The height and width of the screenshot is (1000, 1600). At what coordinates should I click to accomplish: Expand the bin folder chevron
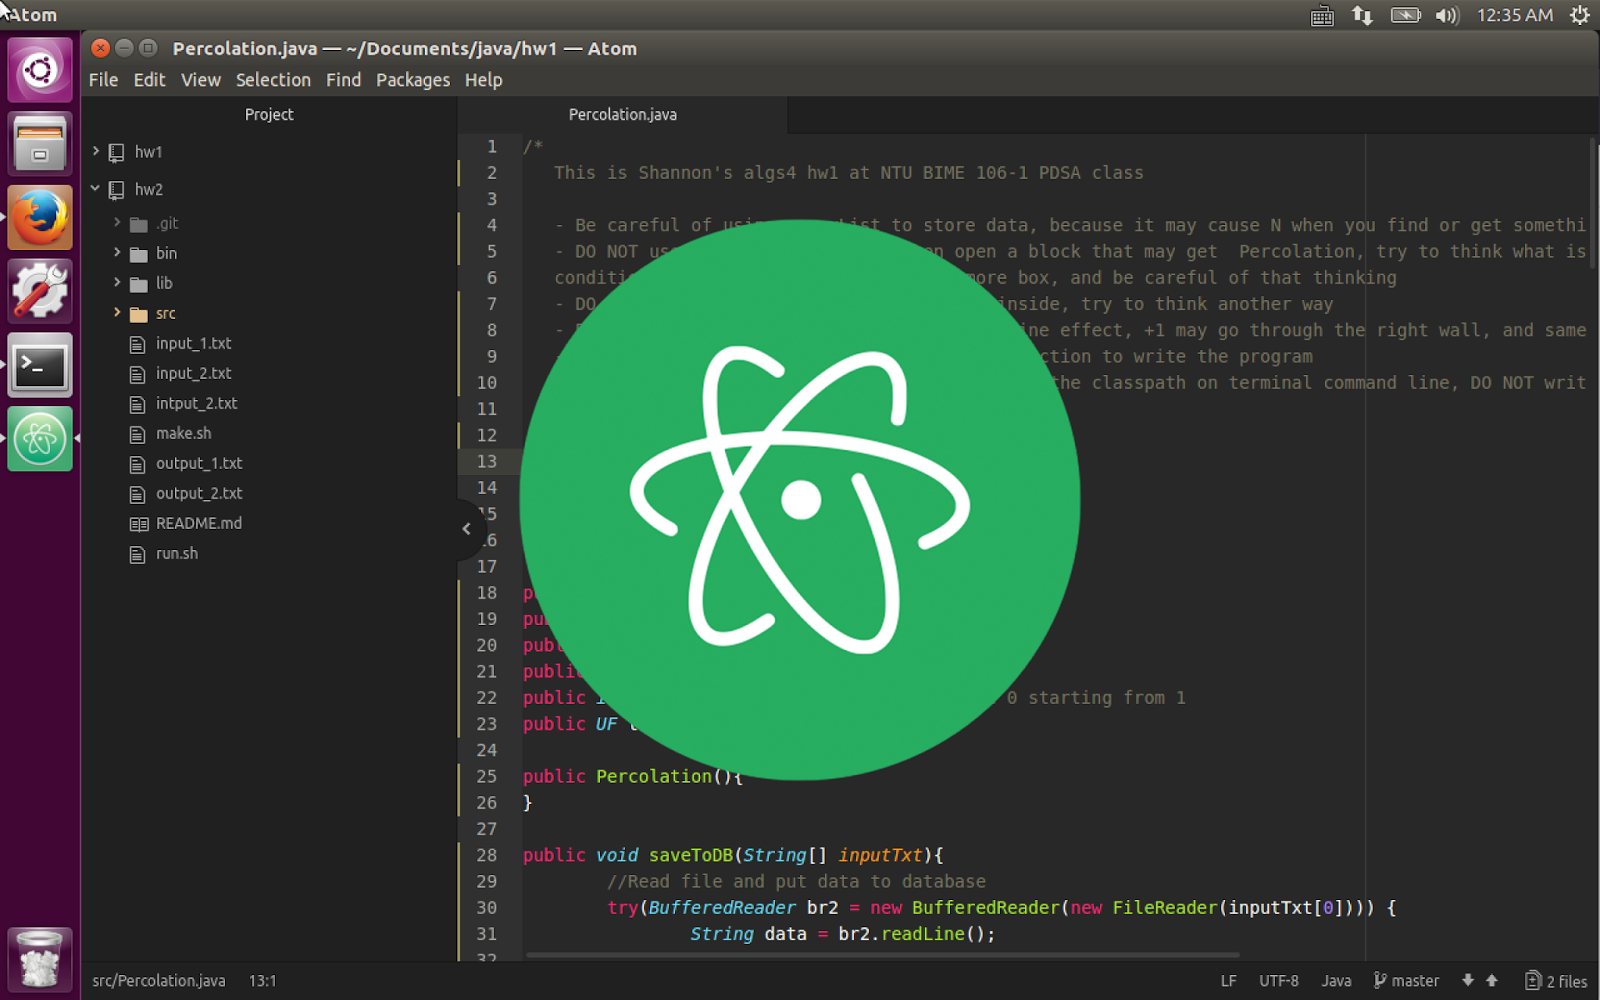[x=117, y=252]
